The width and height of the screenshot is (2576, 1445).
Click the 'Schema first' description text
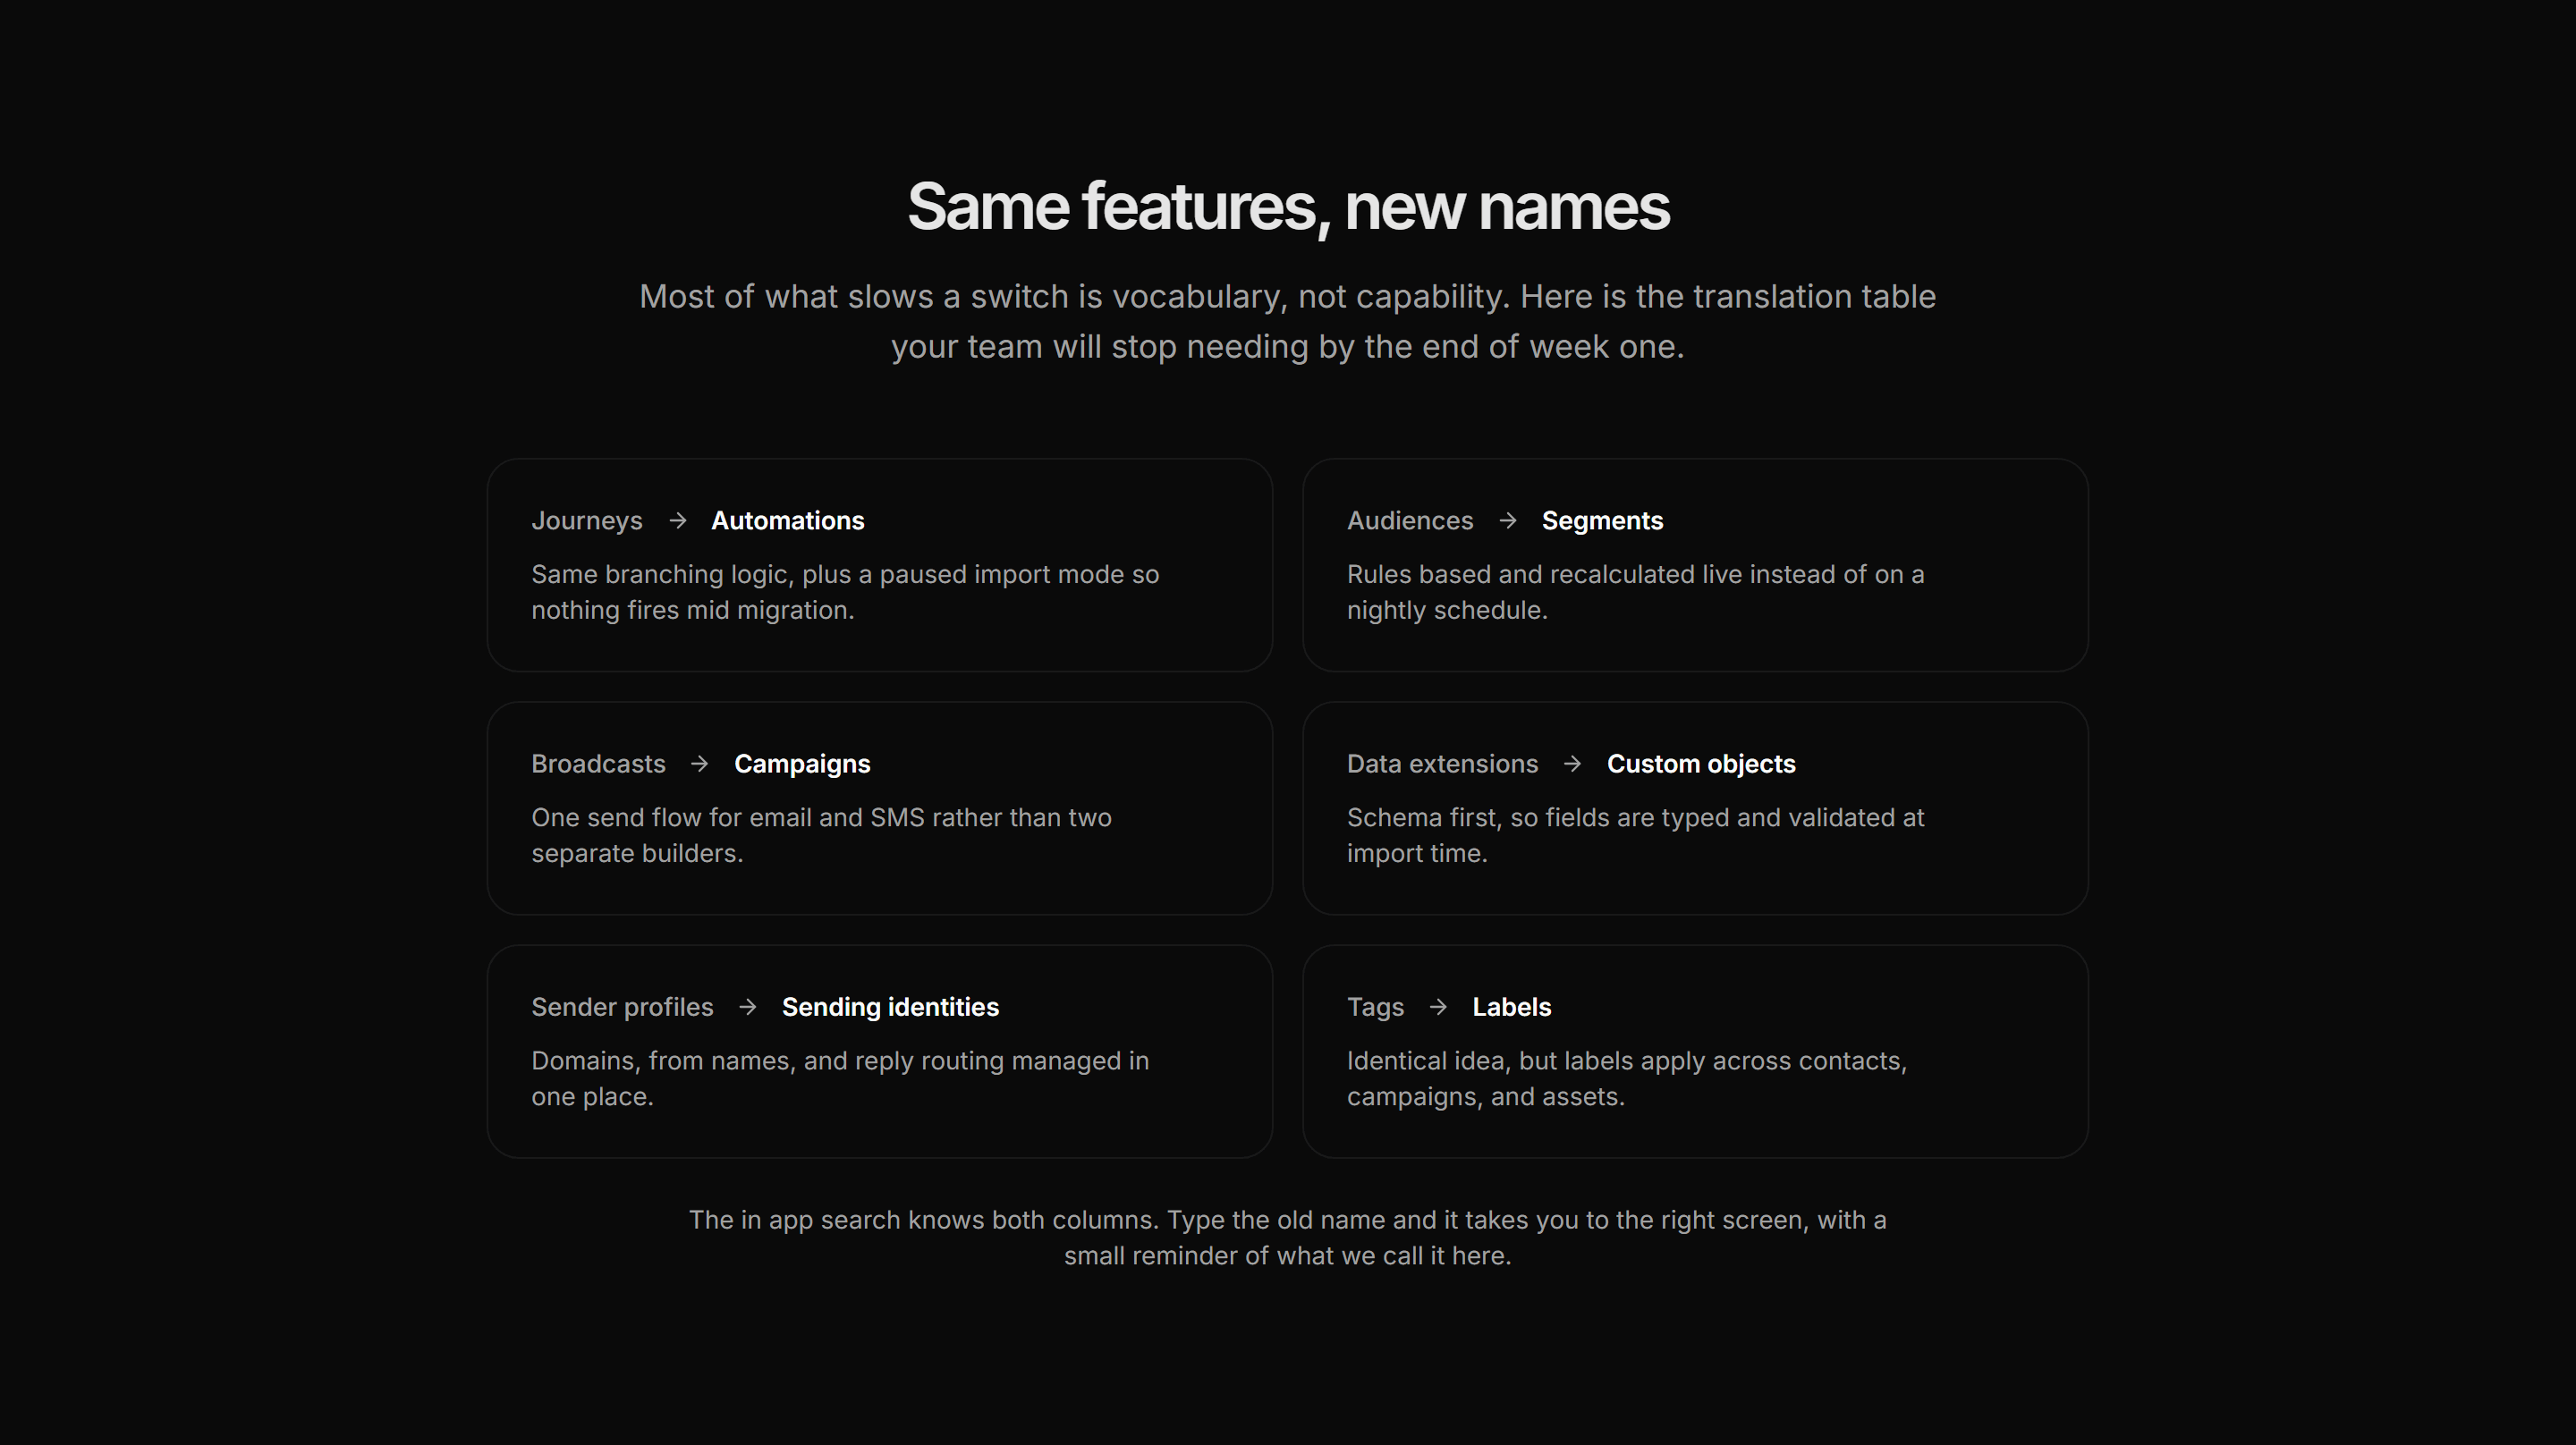[1635, 835]
